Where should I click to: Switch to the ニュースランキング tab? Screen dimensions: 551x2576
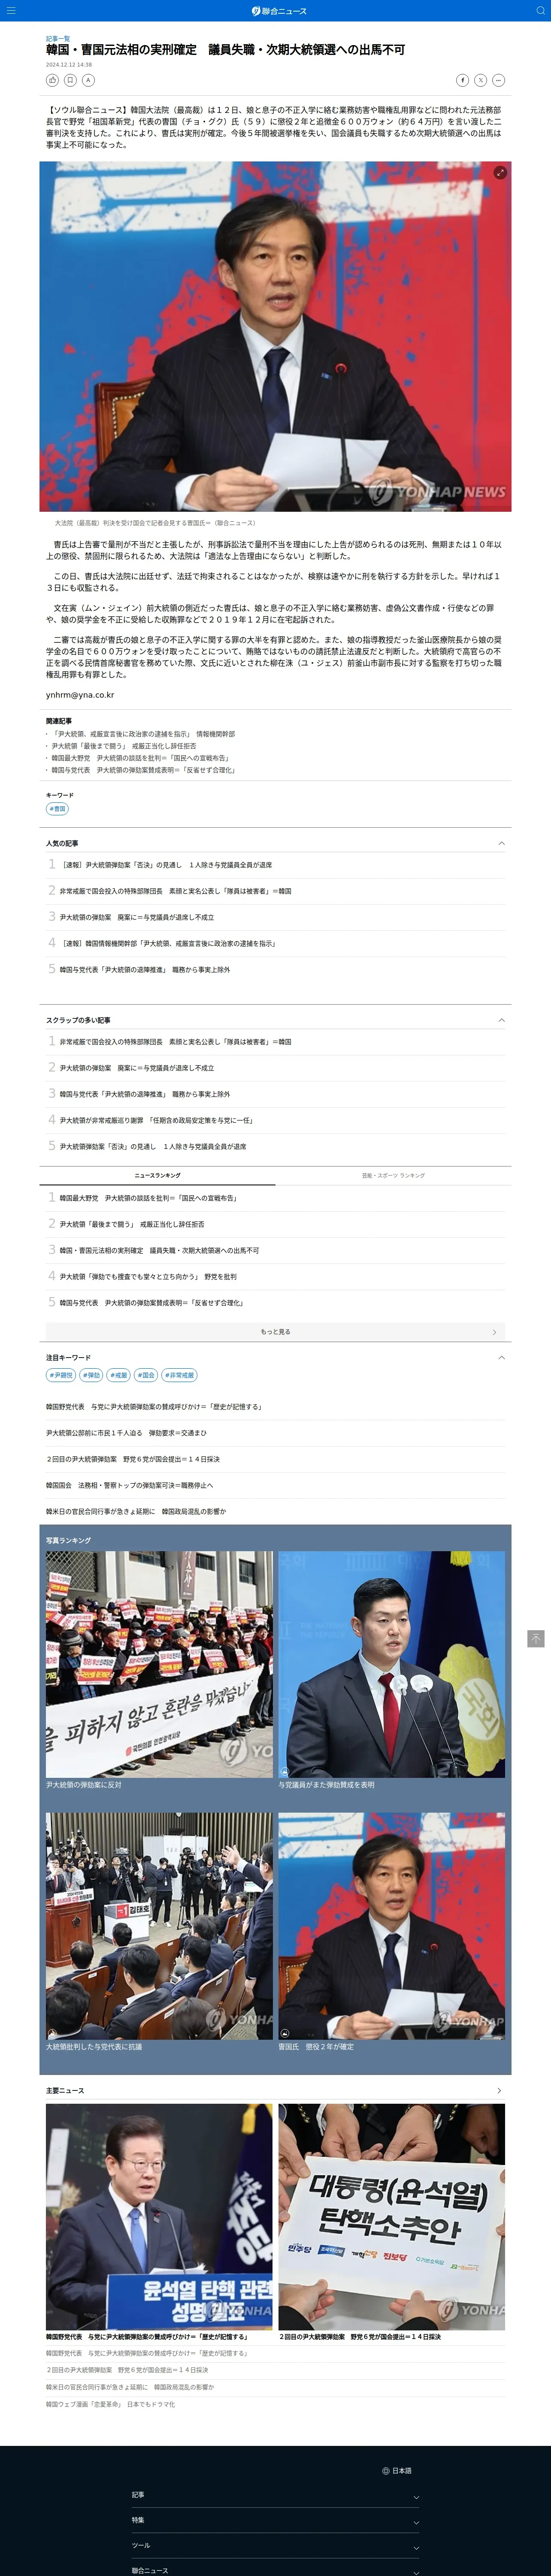click(158, 1175)
